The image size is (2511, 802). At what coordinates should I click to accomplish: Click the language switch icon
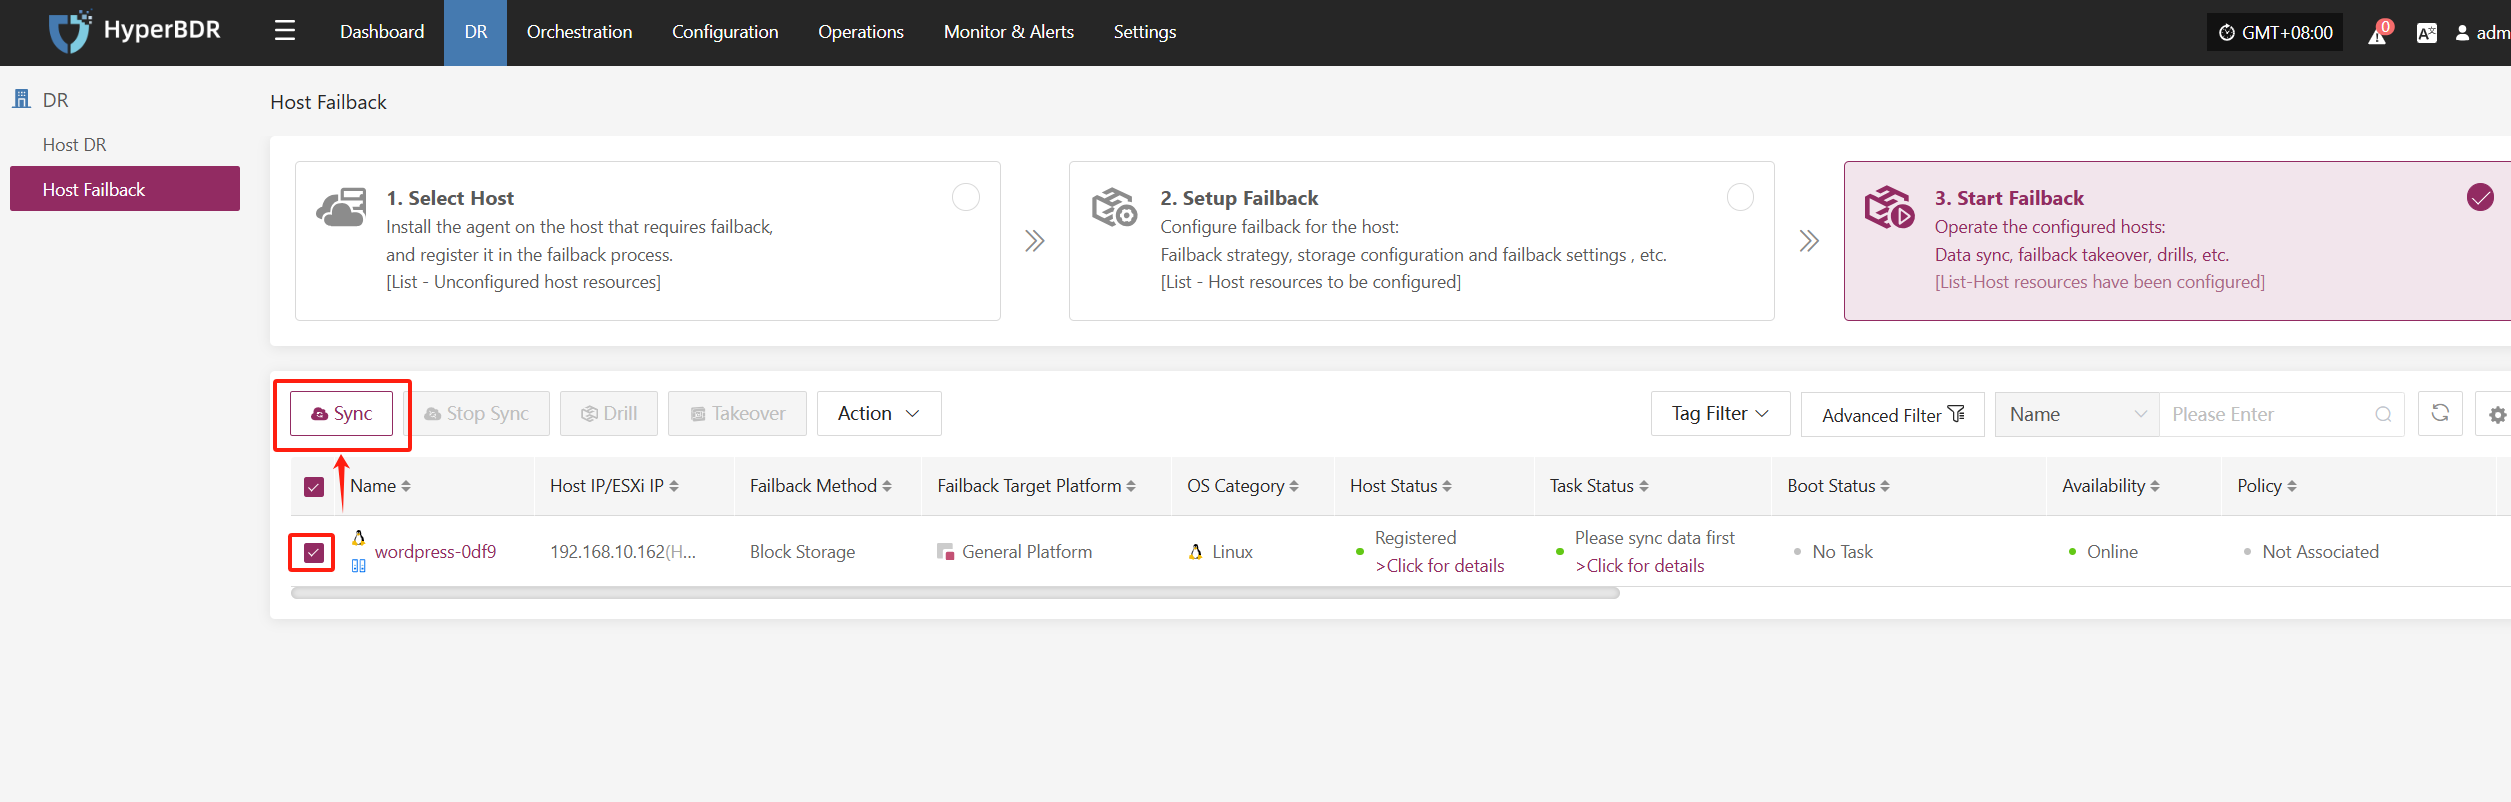(2426, 33)
